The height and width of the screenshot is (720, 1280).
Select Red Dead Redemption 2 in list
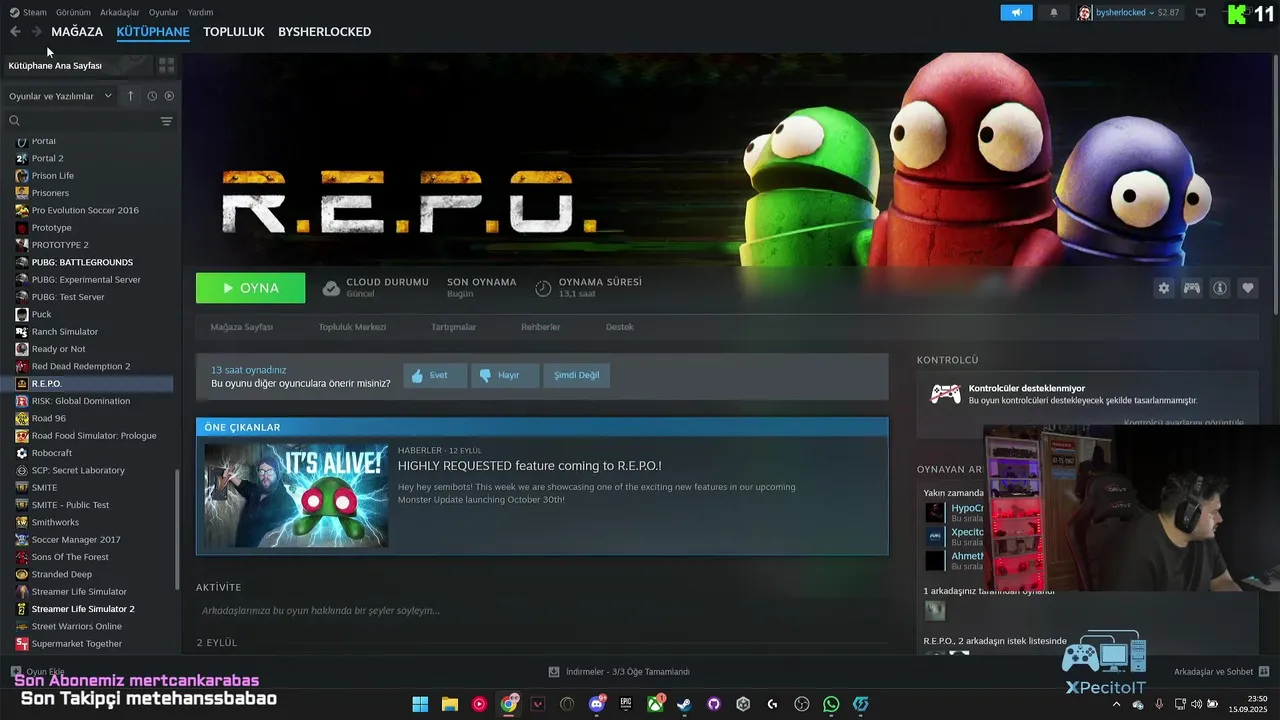(x=81, y=366)
